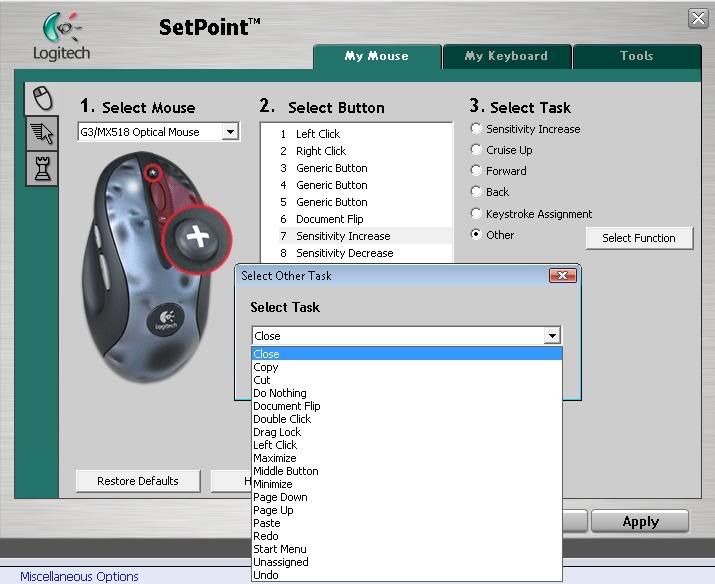Open the Miscellaneous Options link
Viewport: 715px width, 584px height.
coord(79,576)
